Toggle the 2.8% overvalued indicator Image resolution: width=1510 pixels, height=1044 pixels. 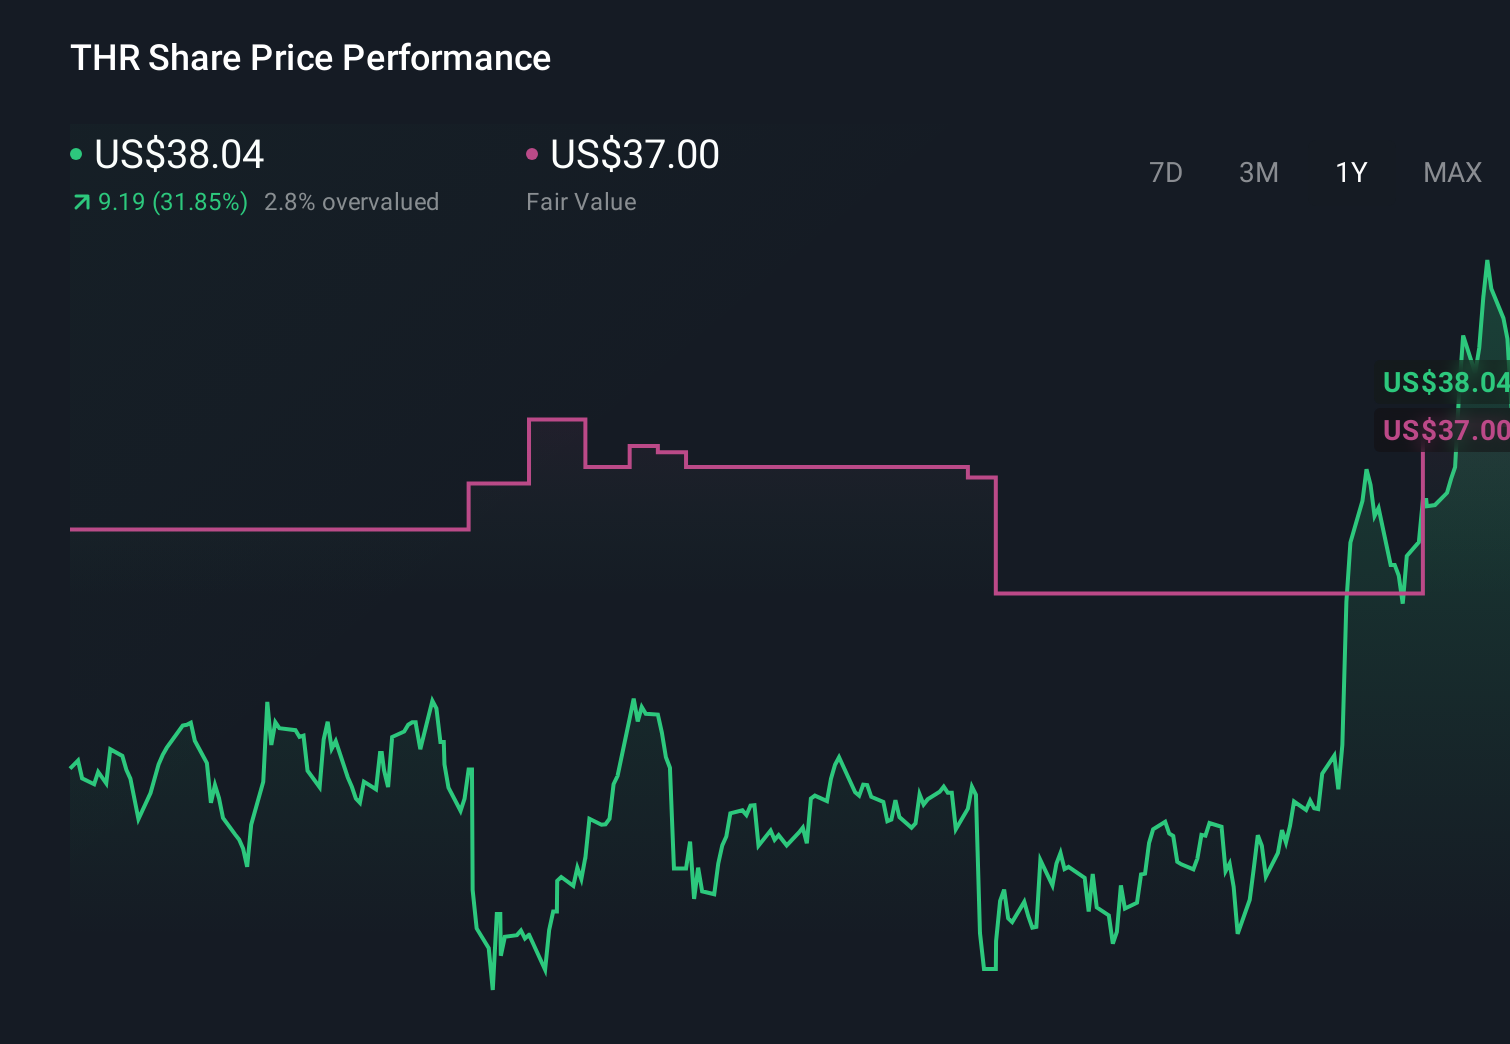point(352,202)
